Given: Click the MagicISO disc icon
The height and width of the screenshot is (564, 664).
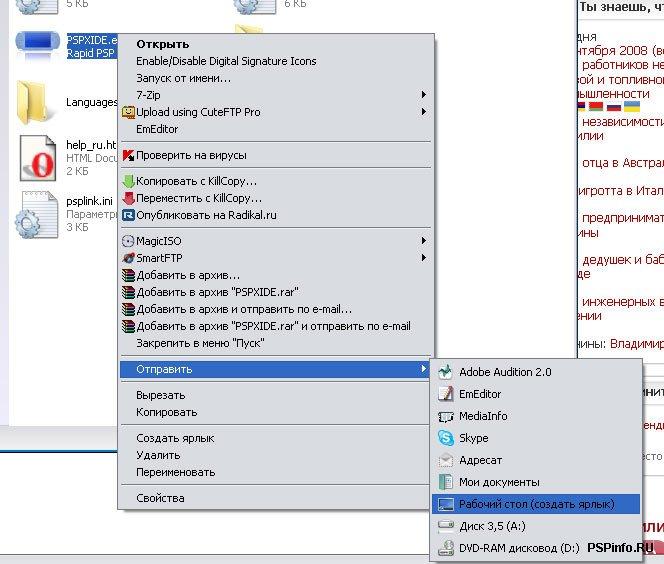Looking at the screenshot, I should [x=128, y=241].
